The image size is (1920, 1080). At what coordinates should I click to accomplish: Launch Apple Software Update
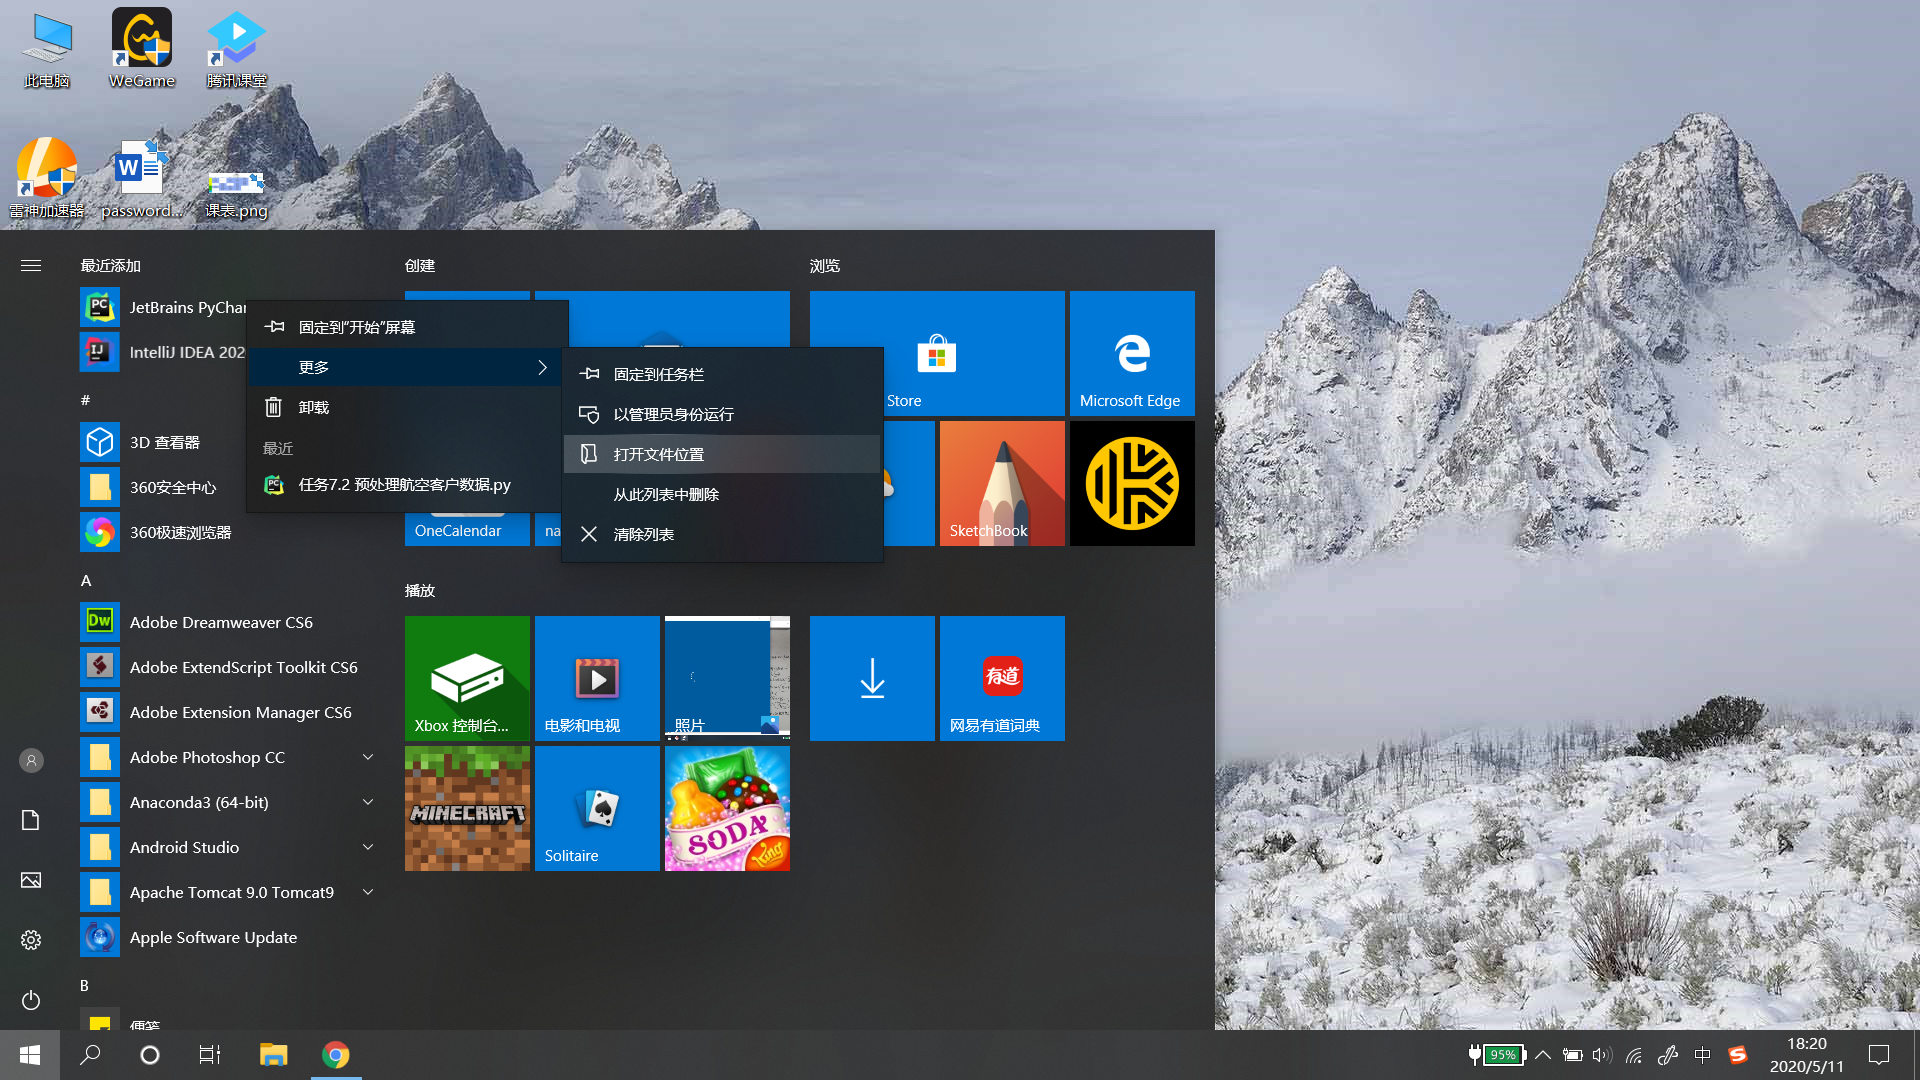230,937
